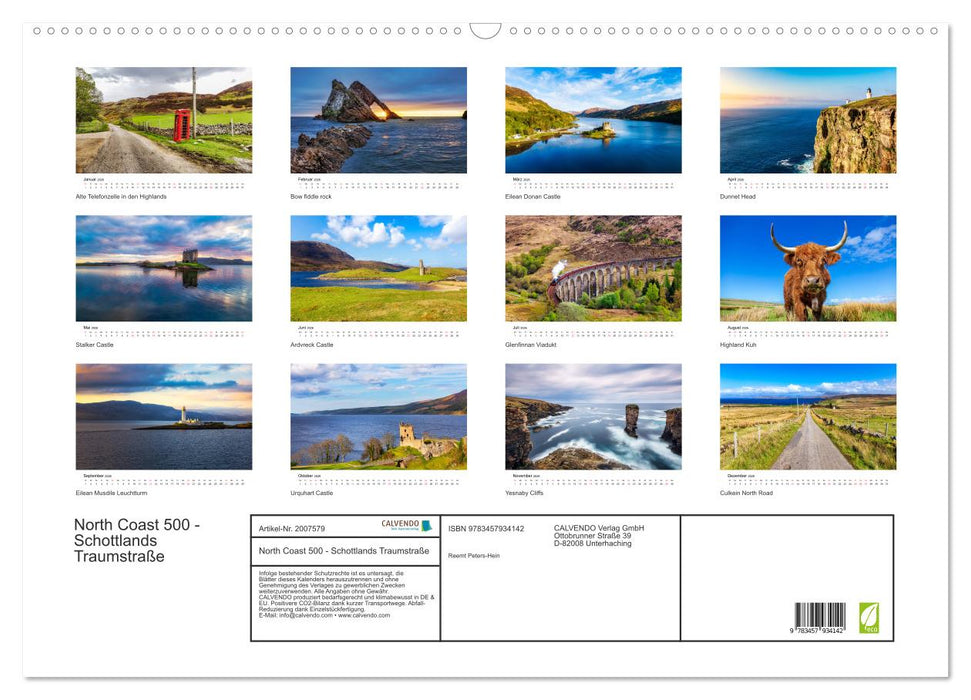
Task: Expand the Eilean Donan Castle caption
Action: coord(532,197)
